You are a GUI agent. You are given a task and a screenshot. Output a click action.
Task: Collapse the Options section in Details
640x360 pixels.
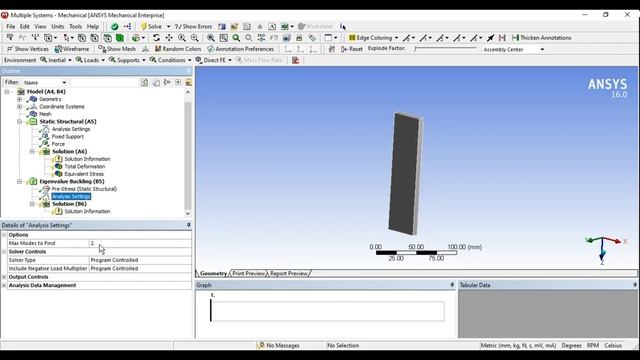(4, 235)
